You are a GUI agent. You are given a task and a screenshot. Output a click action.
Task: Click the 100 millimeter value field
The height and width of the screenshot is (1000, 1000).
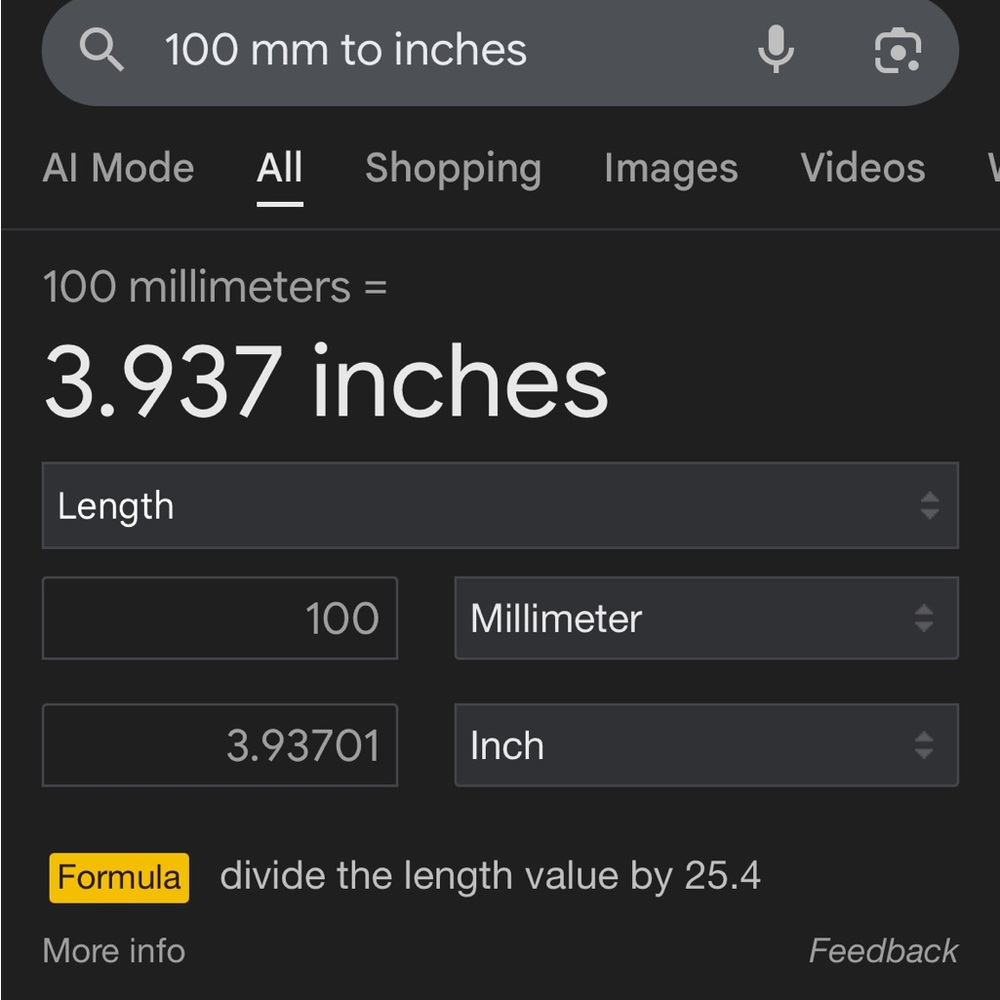click(220, 618)
